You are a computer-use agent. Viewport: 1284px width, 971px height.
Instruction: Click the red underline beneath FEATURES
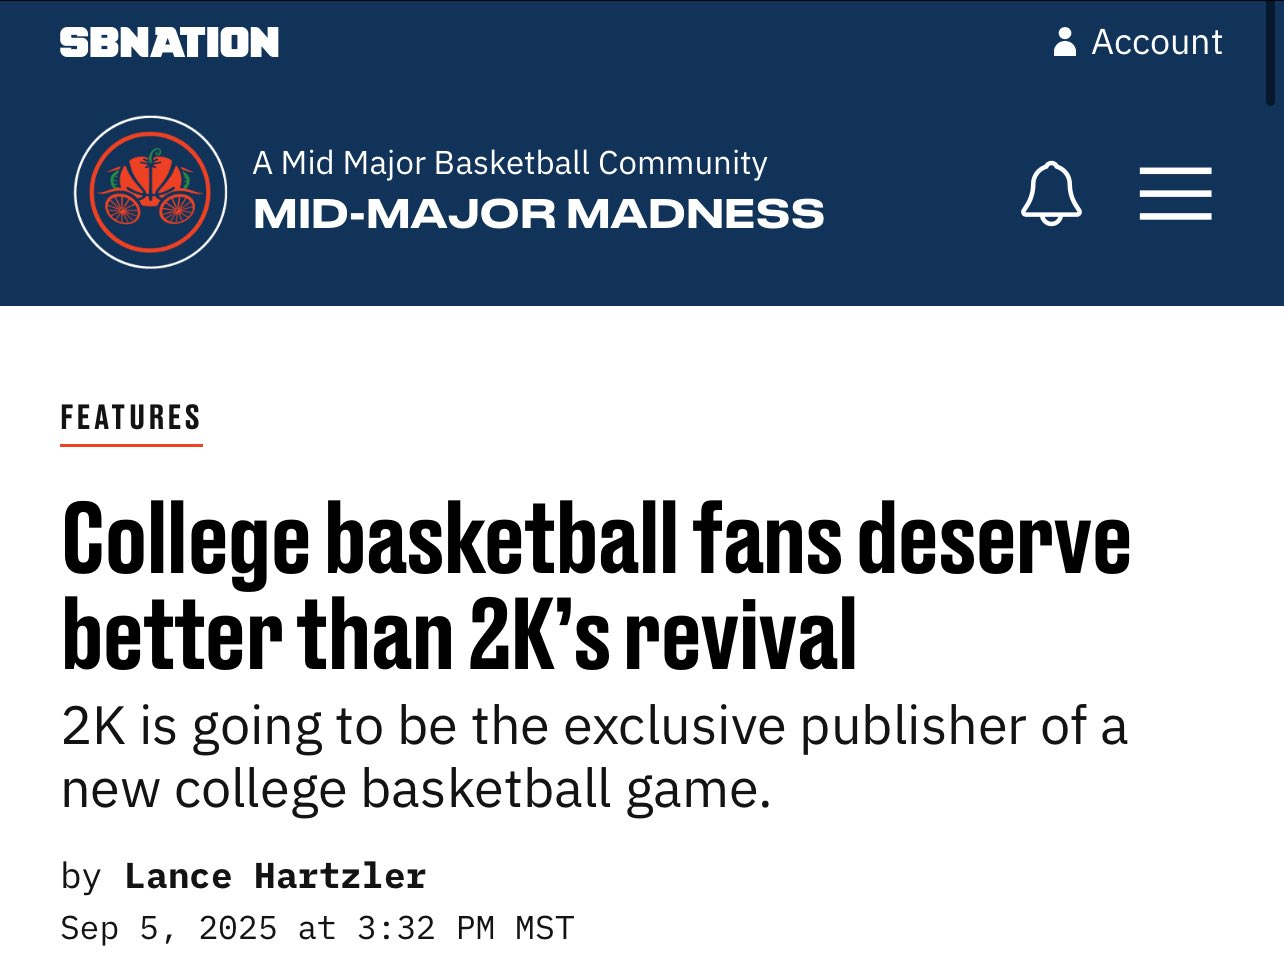click(x=131, y=444)
